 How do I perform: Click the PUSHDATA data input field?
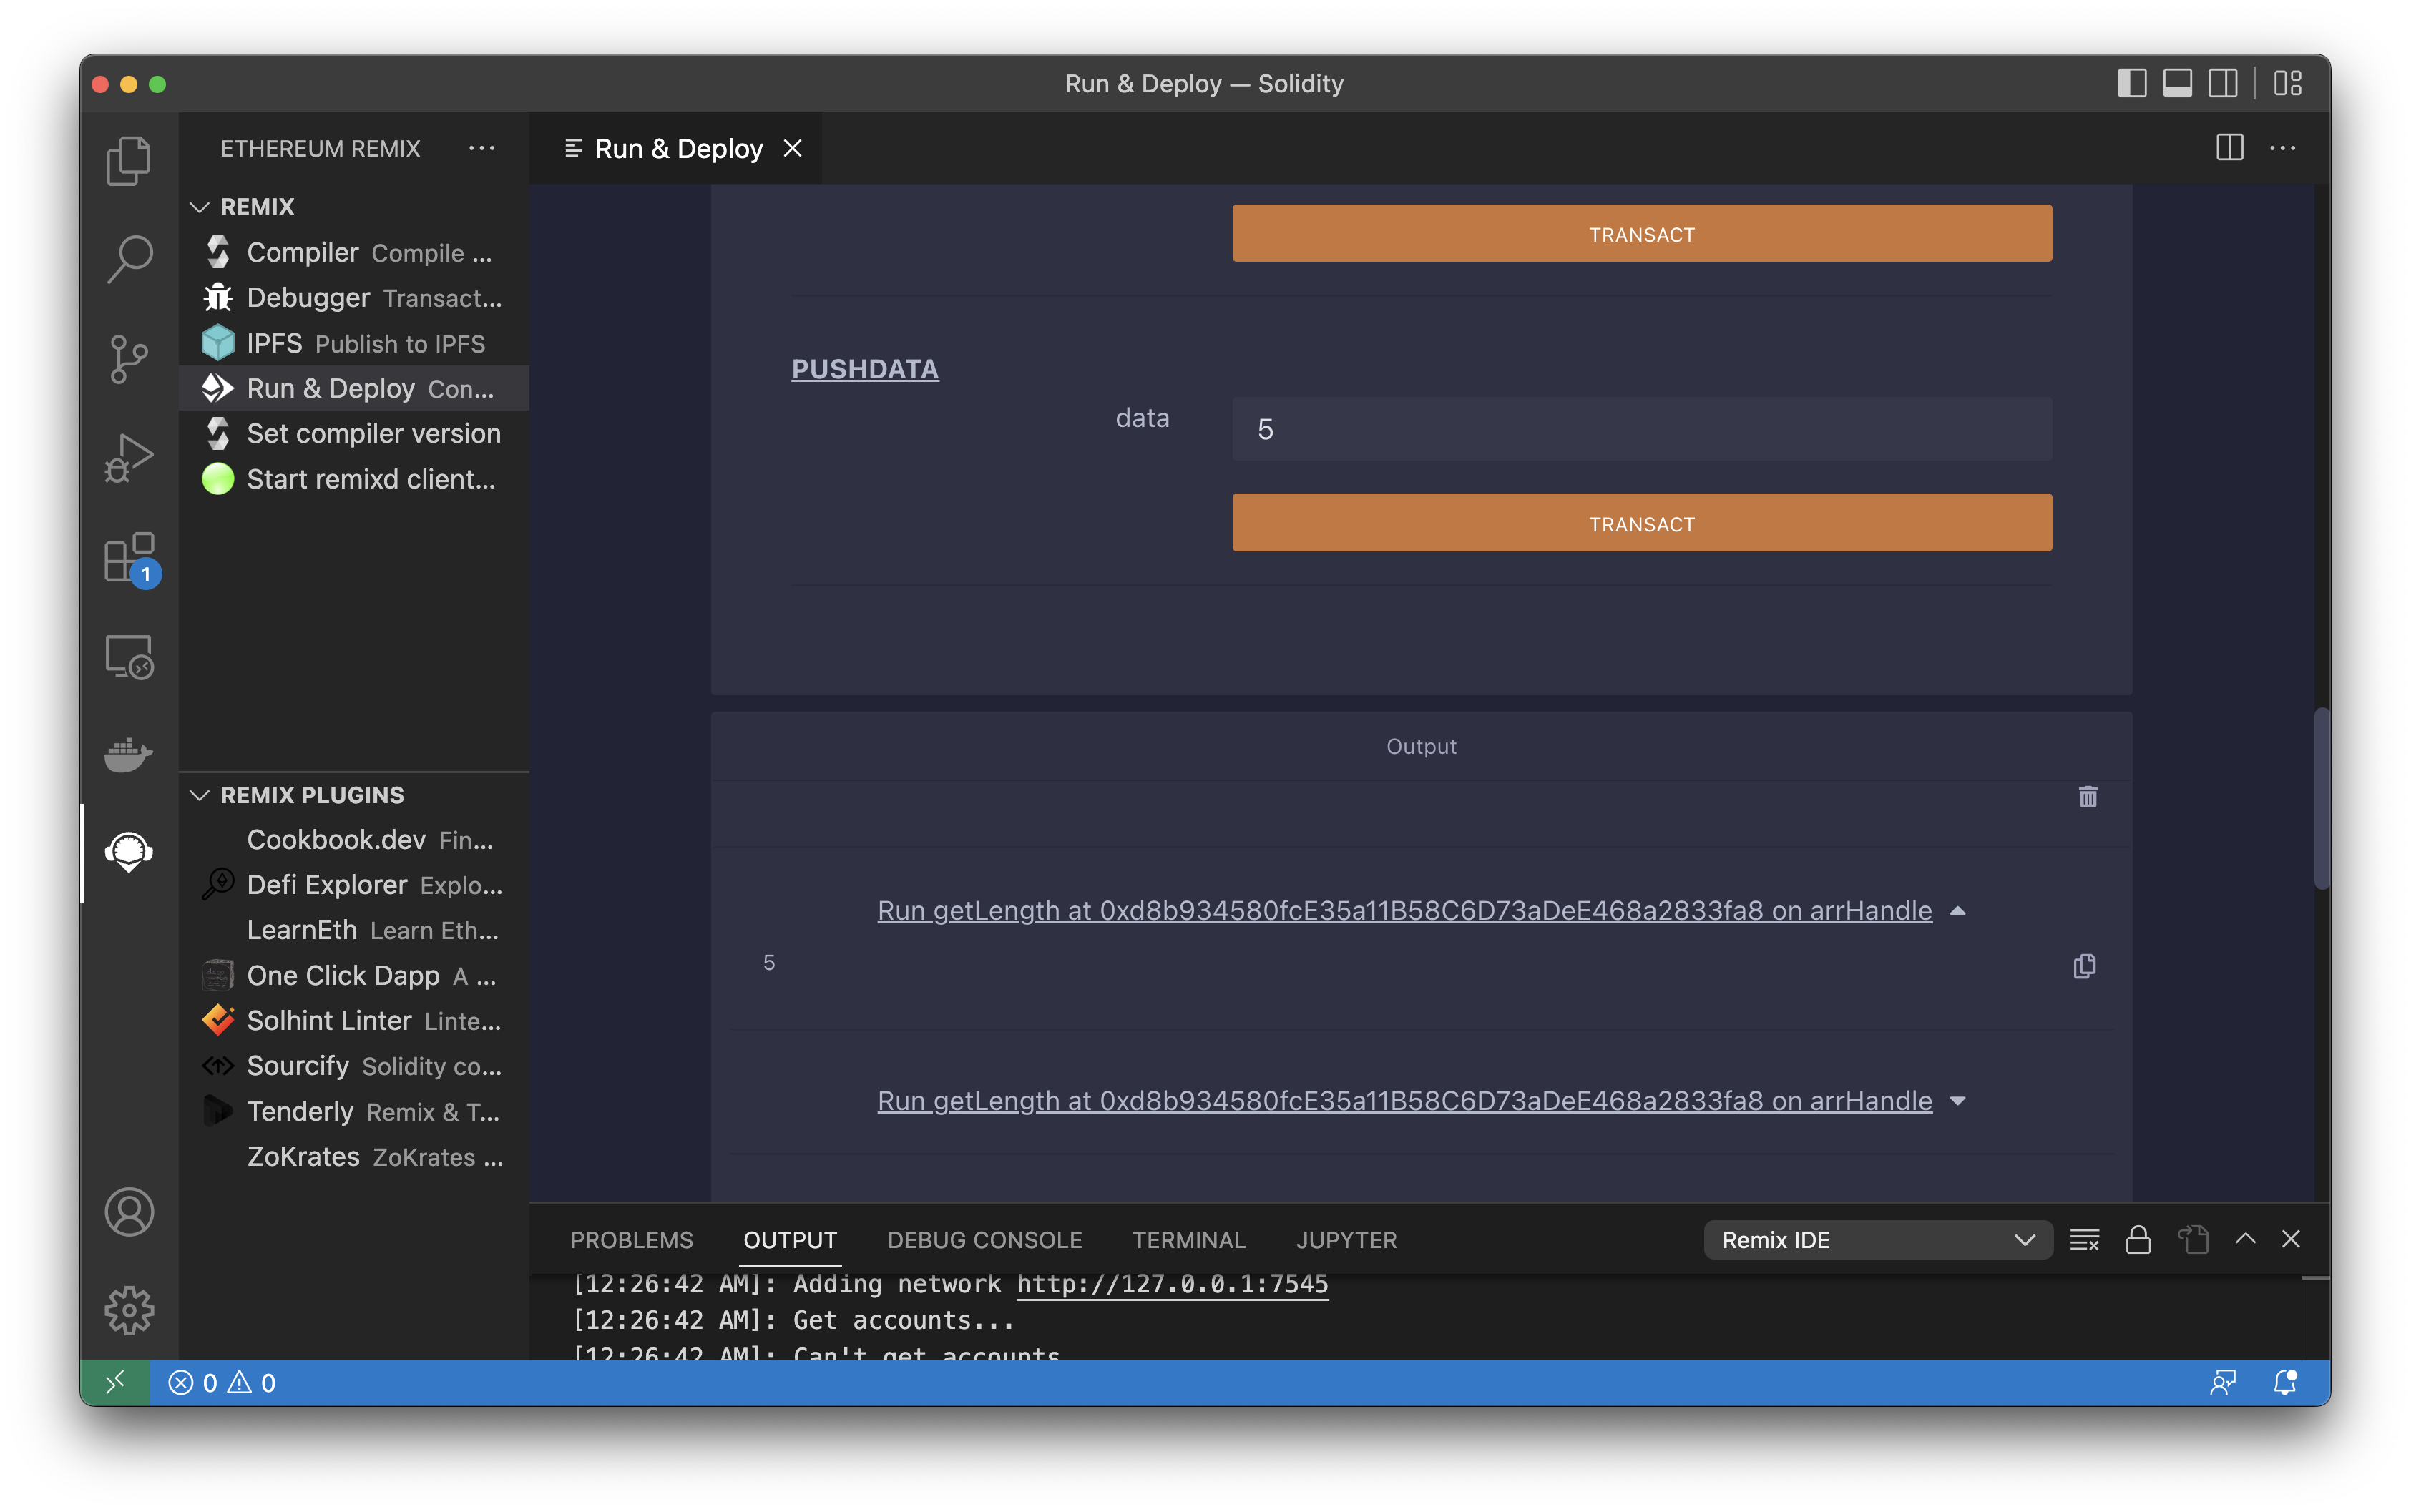(1641, 429)
